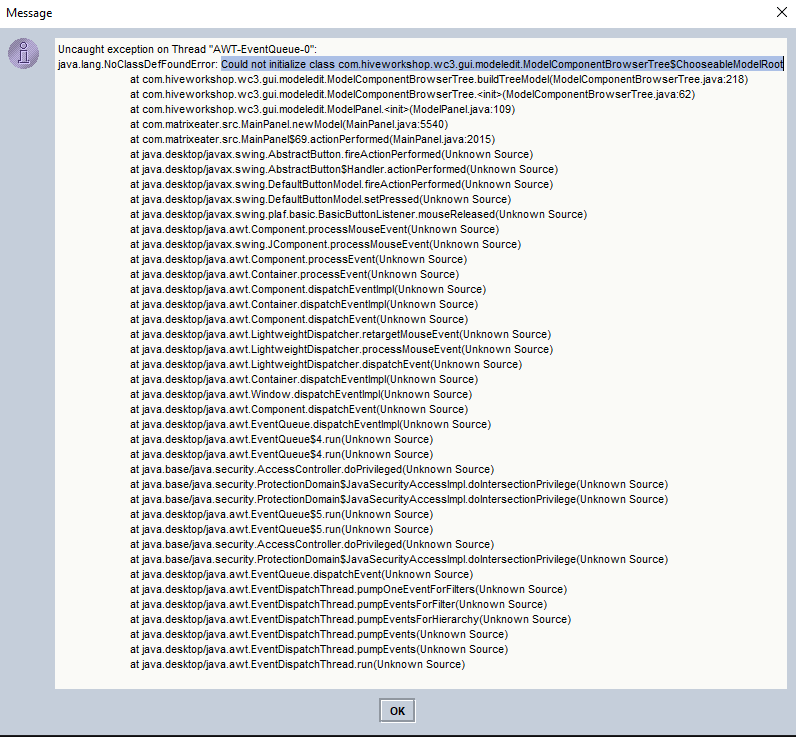Click the MainPanel$69.actionPerformed line
796x737 pixels.
point(312,139)
